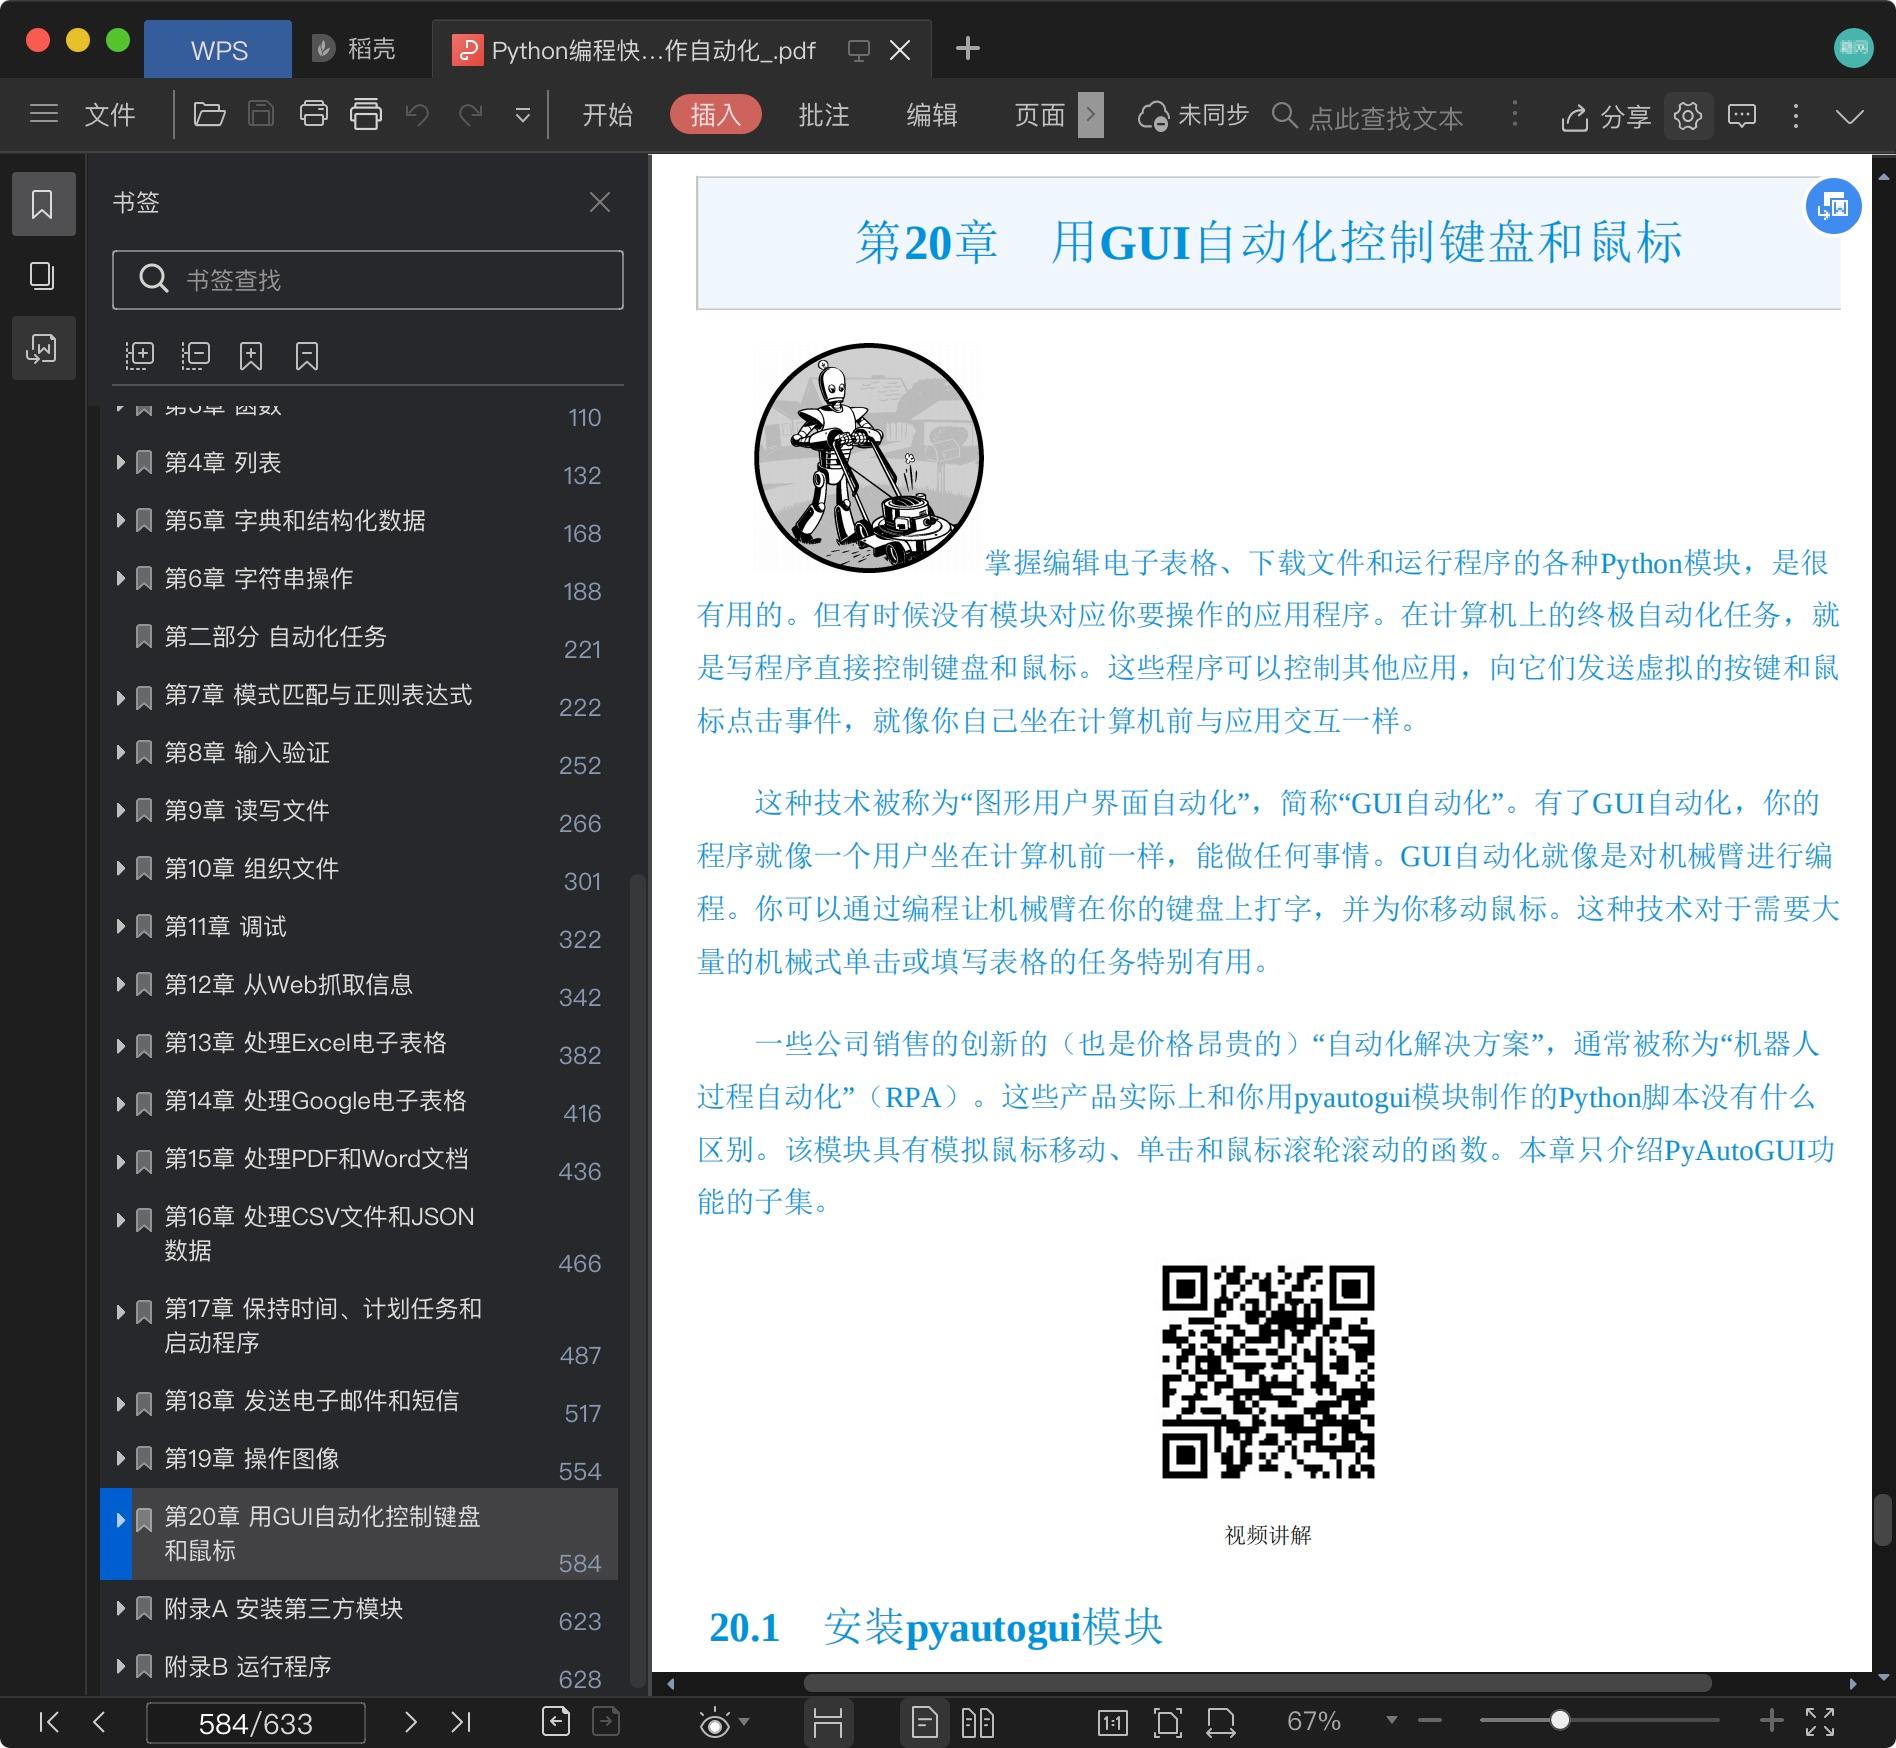Open the vertical three-dot more menu

click(x=1796, y=116)
